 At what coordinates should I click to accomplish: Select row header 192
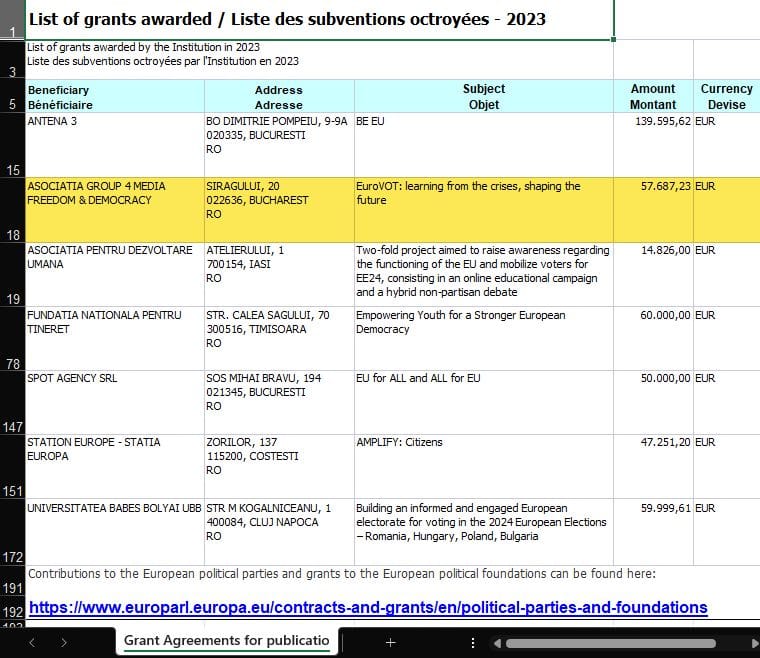click(x=13, y=608)
